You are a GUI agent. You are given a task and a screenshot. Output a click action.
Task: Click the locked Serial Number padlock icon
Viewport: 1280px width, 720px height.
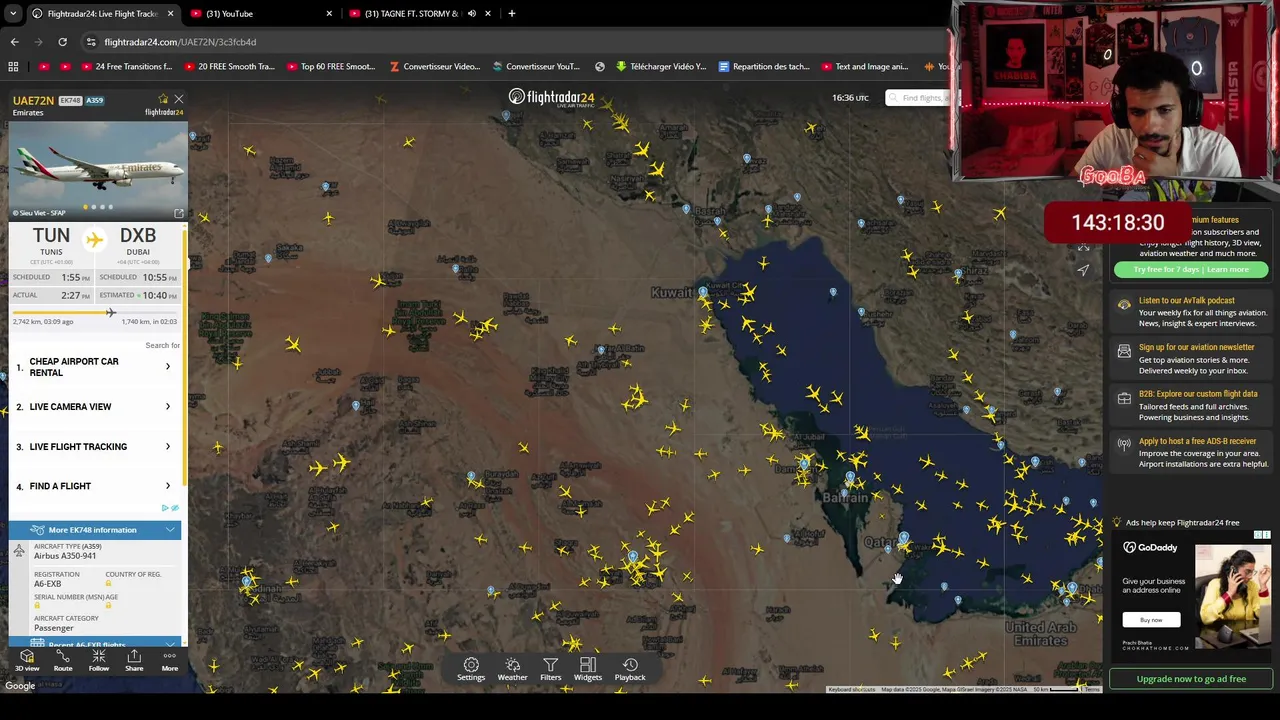click(37, 606)
